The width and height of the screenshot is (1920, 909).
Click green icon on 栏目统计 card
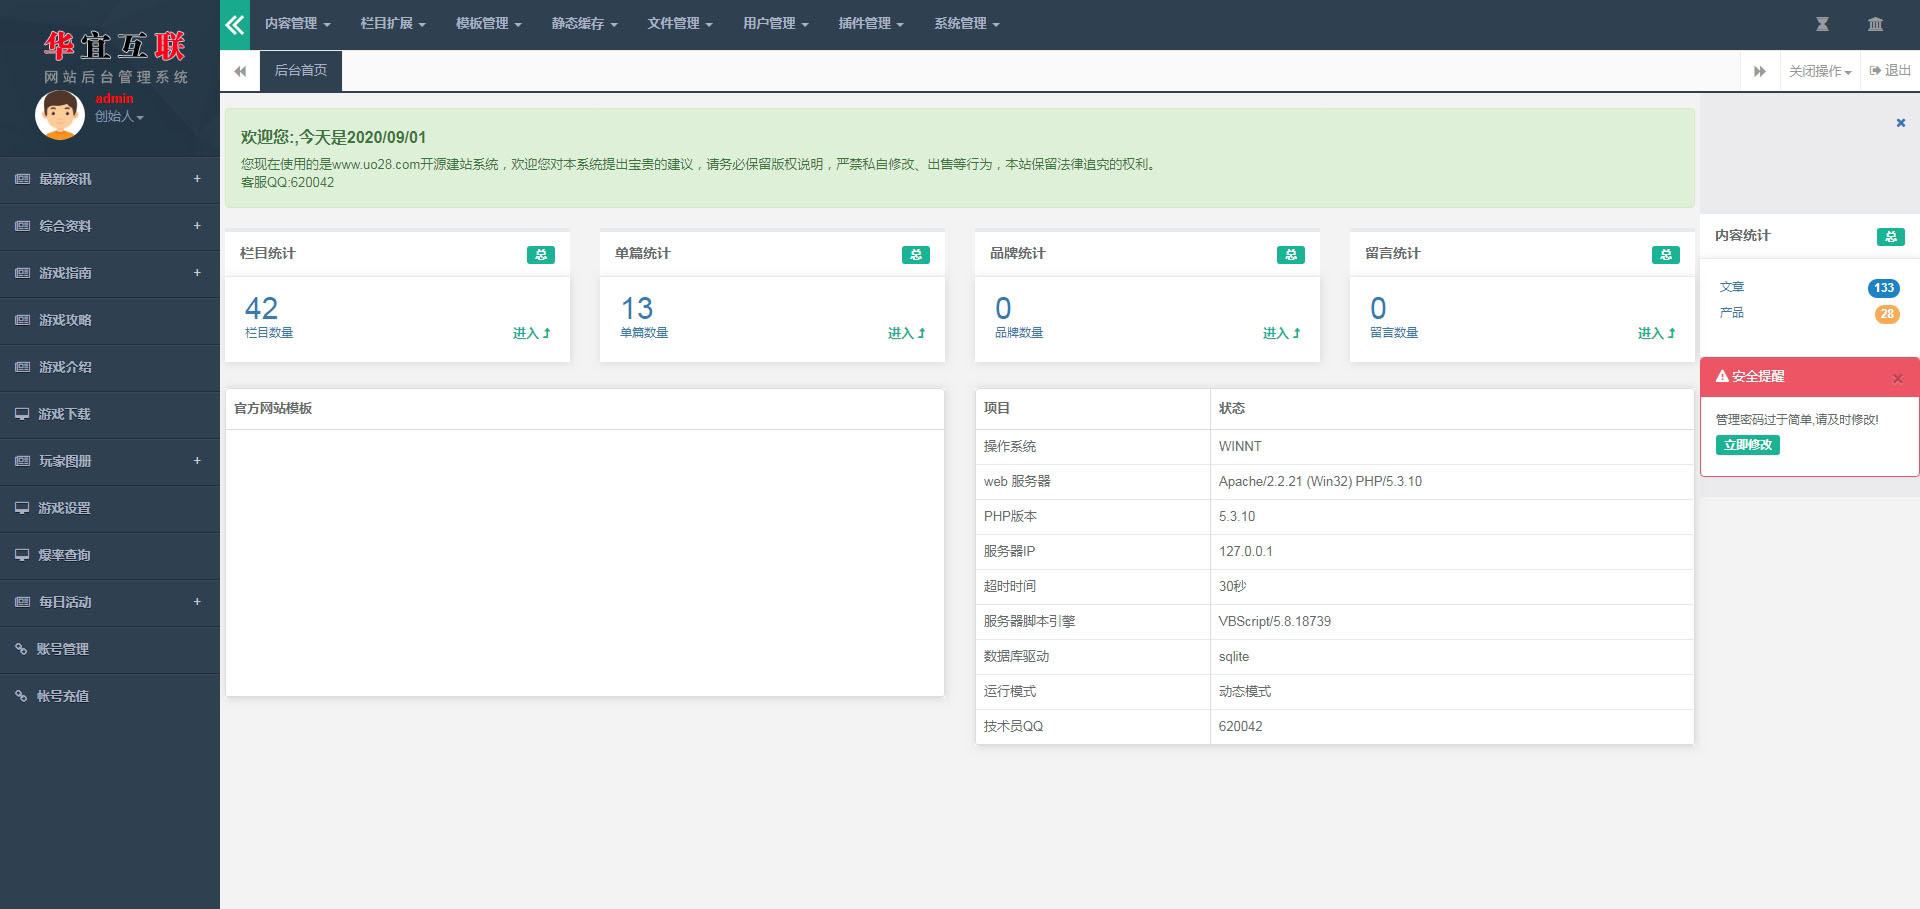coord(541,255)
